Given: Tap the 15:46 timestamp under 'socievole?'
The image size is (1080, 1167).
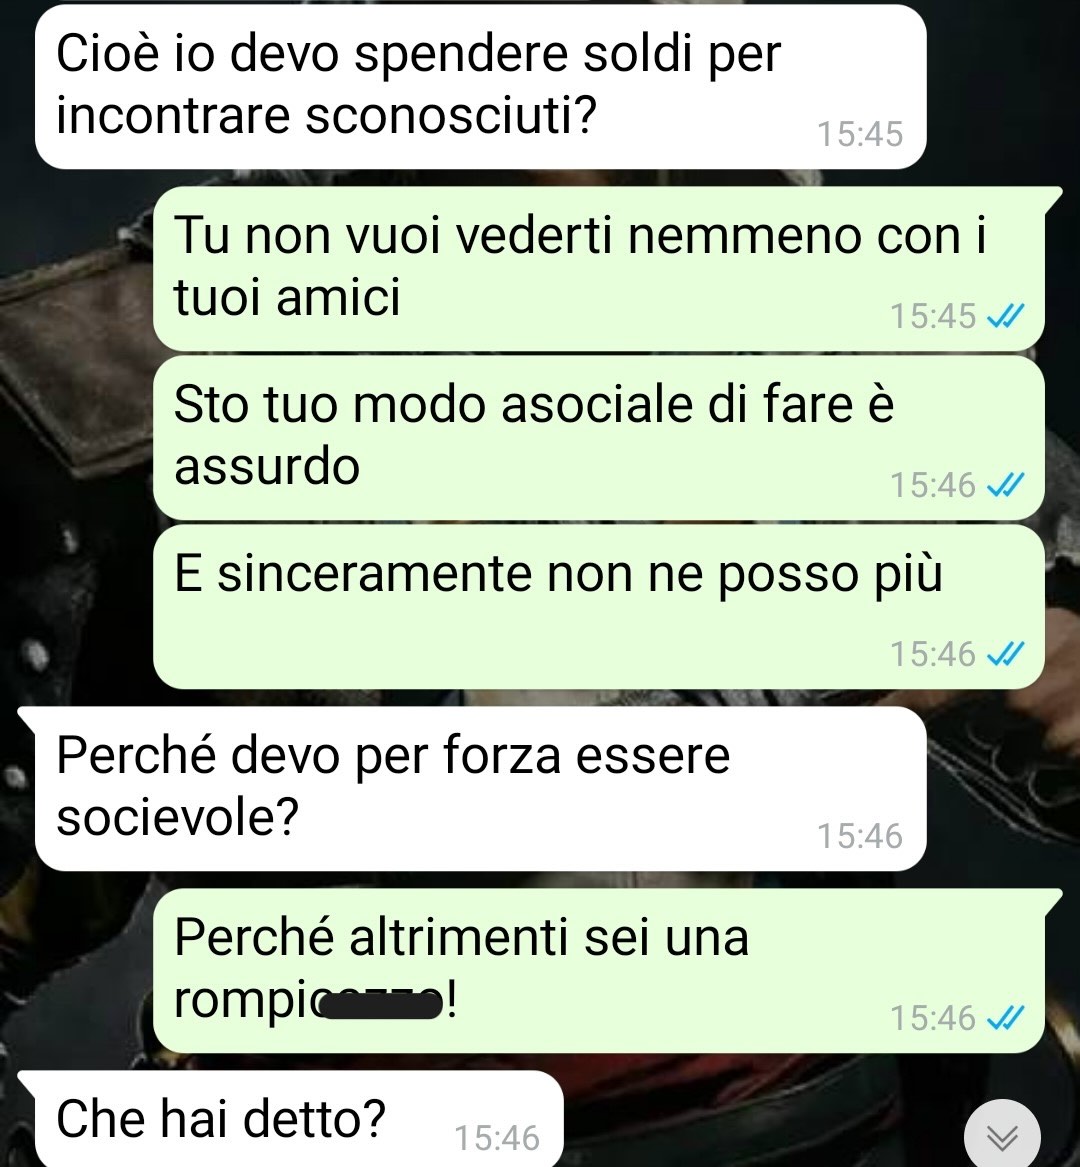Looking at the screenshot, I should 860,837.
